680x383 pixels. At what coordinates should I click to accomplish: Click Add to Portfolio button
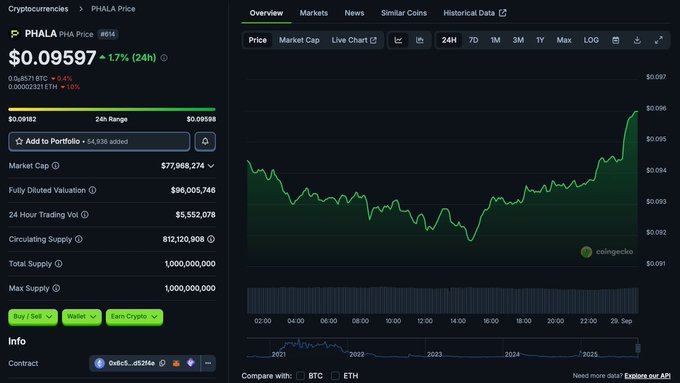[x=99, y=141]
